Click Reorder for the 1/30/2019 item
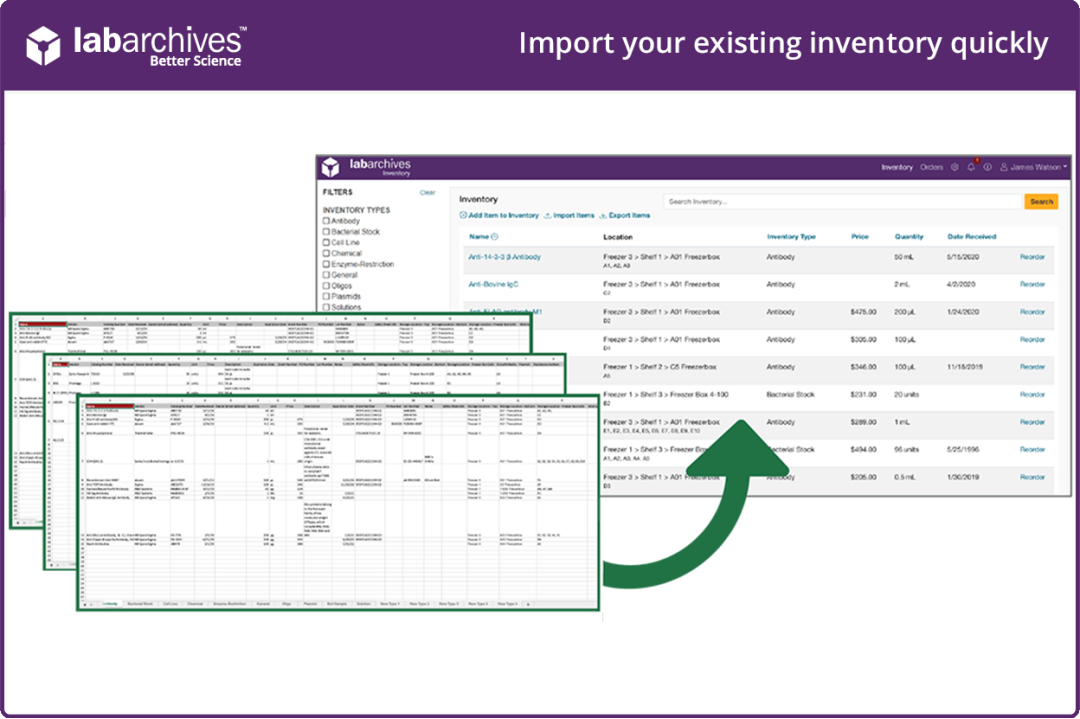 [1032, 477]
